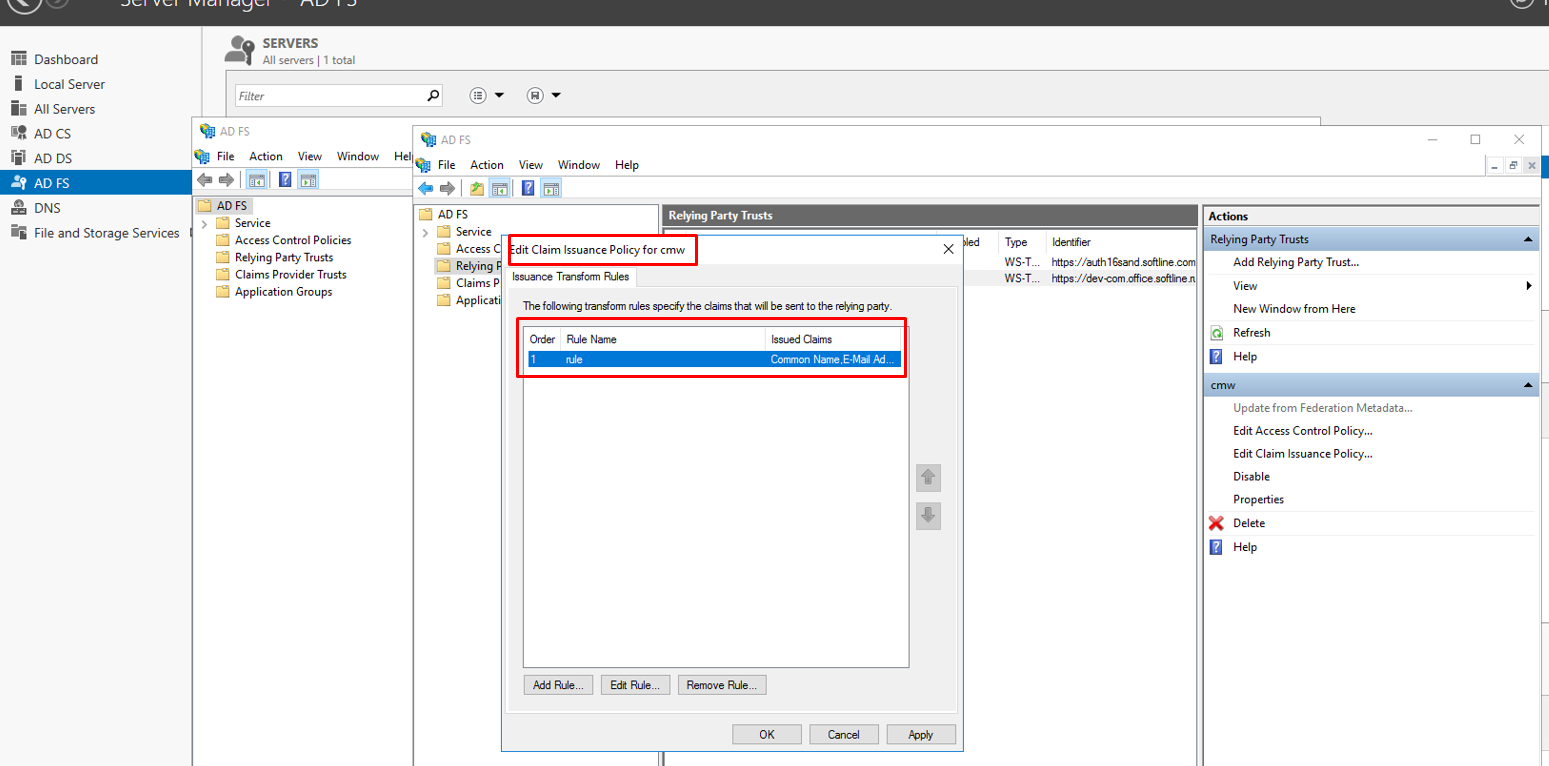Click Help icon under Relying Party Trusts actions
The height and width of the screenshot is (766, 1549).
point(1216,356)
